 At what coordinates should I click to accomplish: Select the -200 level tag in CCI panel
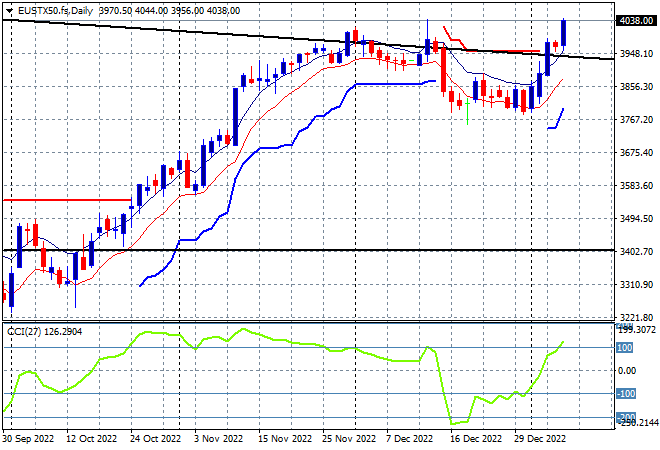tap(626, 417)
